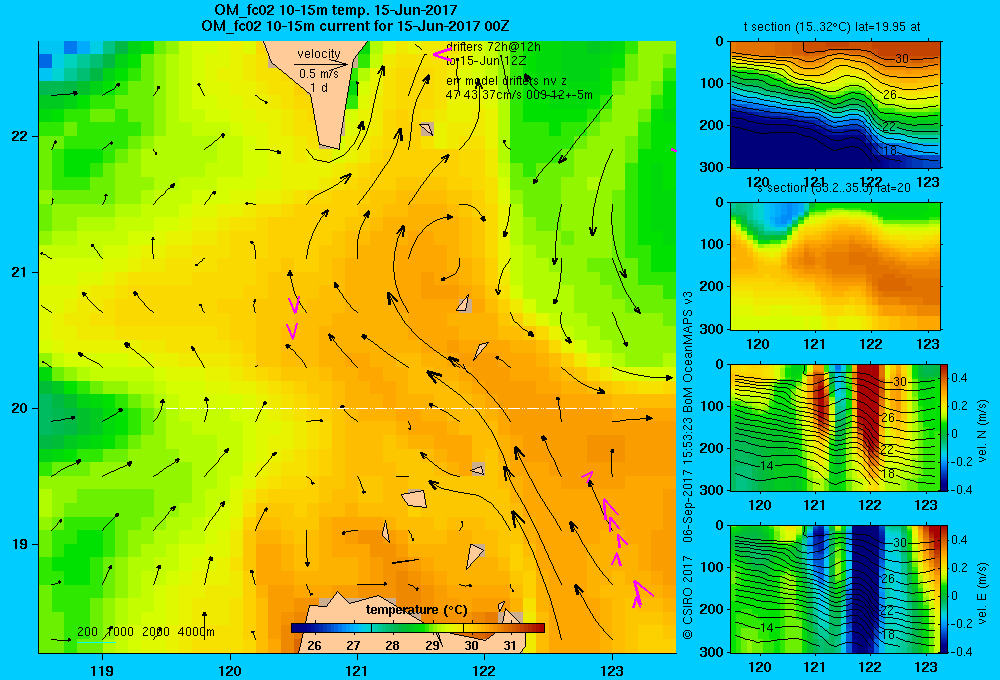Click latitude tick "19" on the main map
The height and width of the screenshot is (680, 1000).
pyautogui.click(x=19, y=544)
